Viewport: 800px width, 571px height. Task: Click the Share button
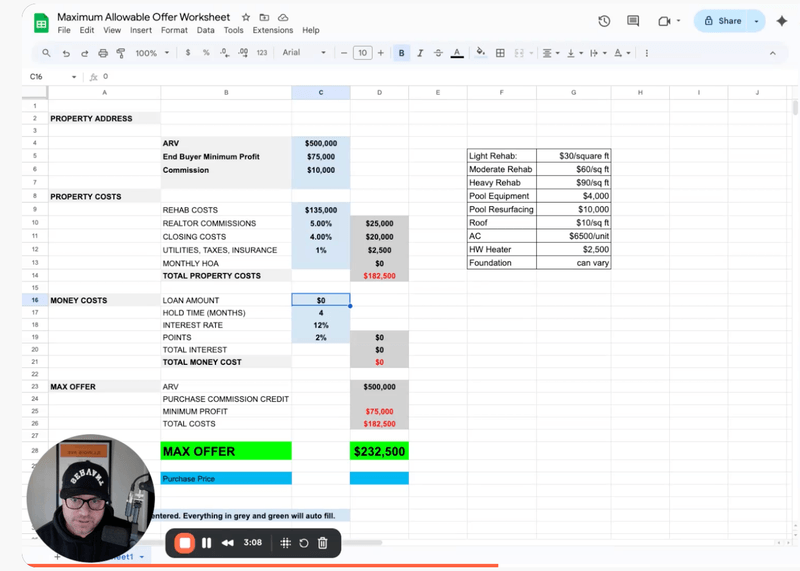722,21
